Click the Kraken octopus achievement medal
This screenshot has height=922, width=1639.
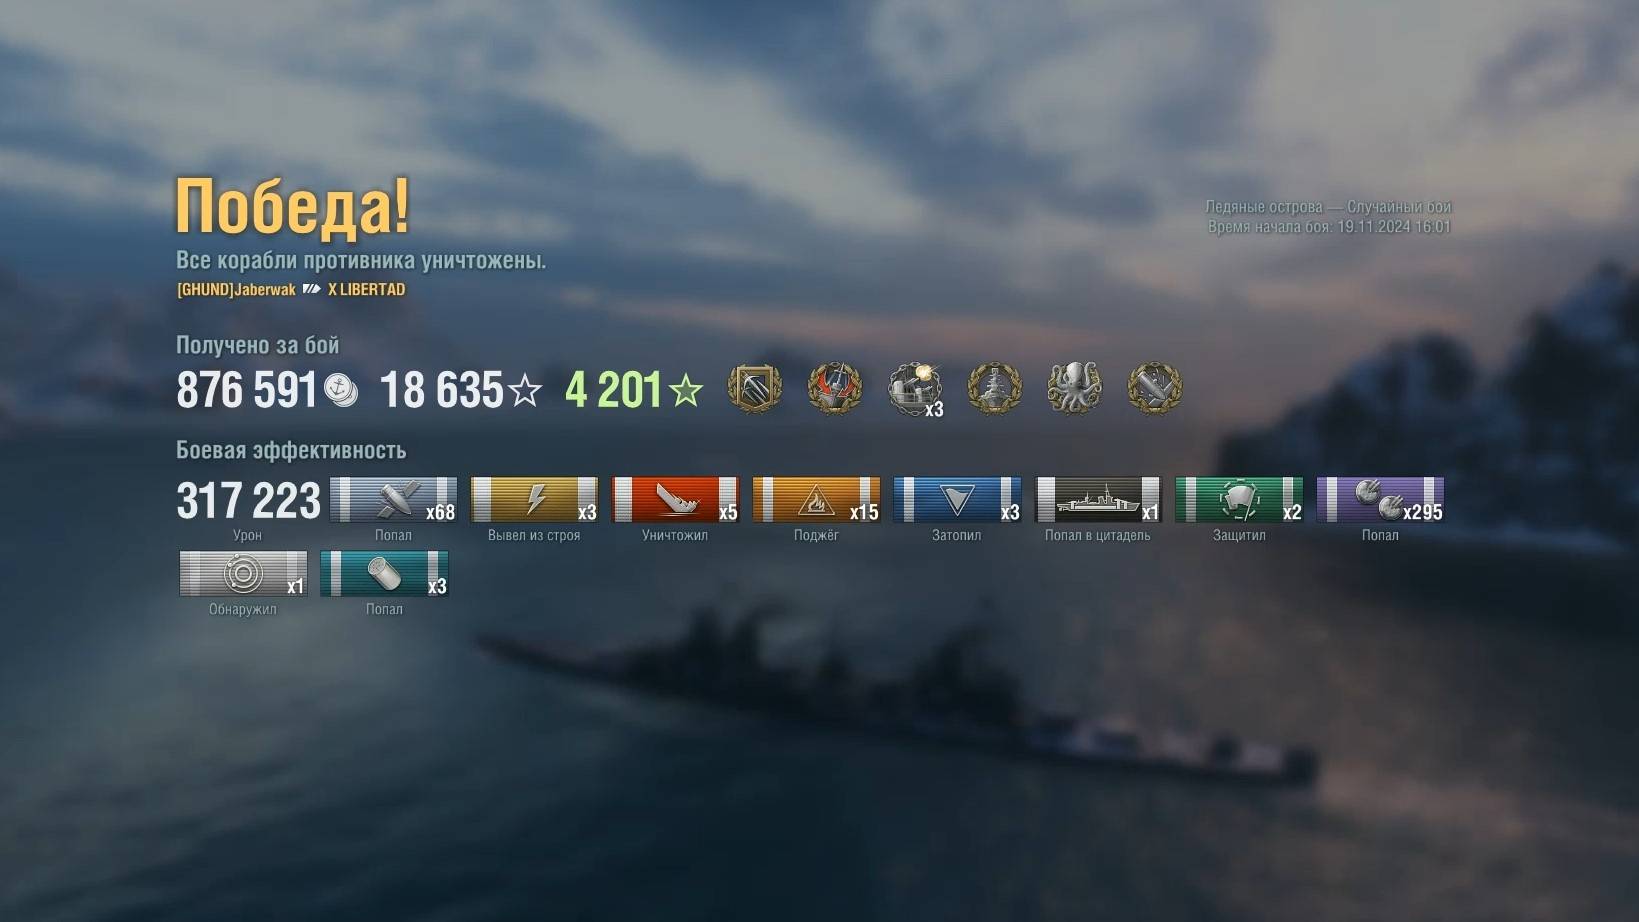click(1074, 387)
